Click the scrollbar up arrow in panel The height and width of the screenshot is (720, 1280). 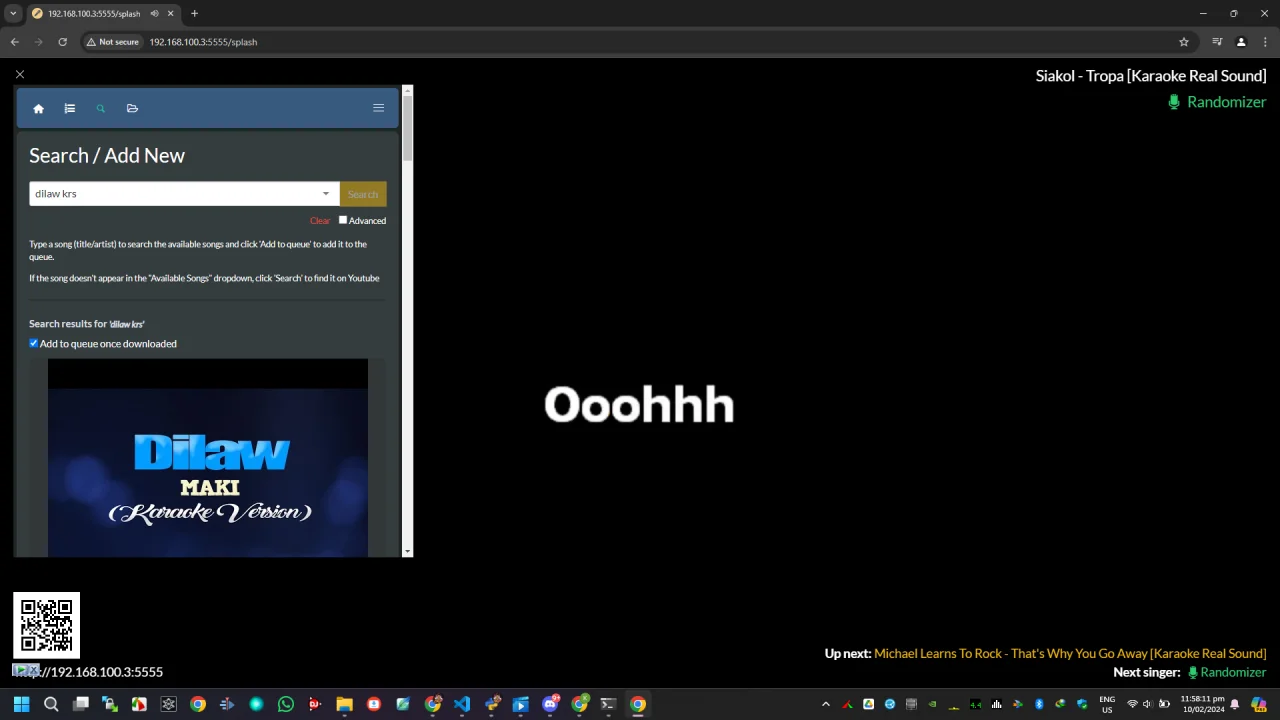[407, 91]
